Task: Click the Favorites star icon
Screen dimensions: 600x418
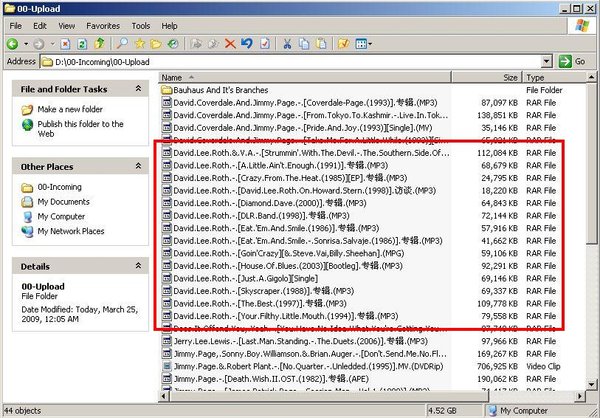Action: tap(139, 44)
